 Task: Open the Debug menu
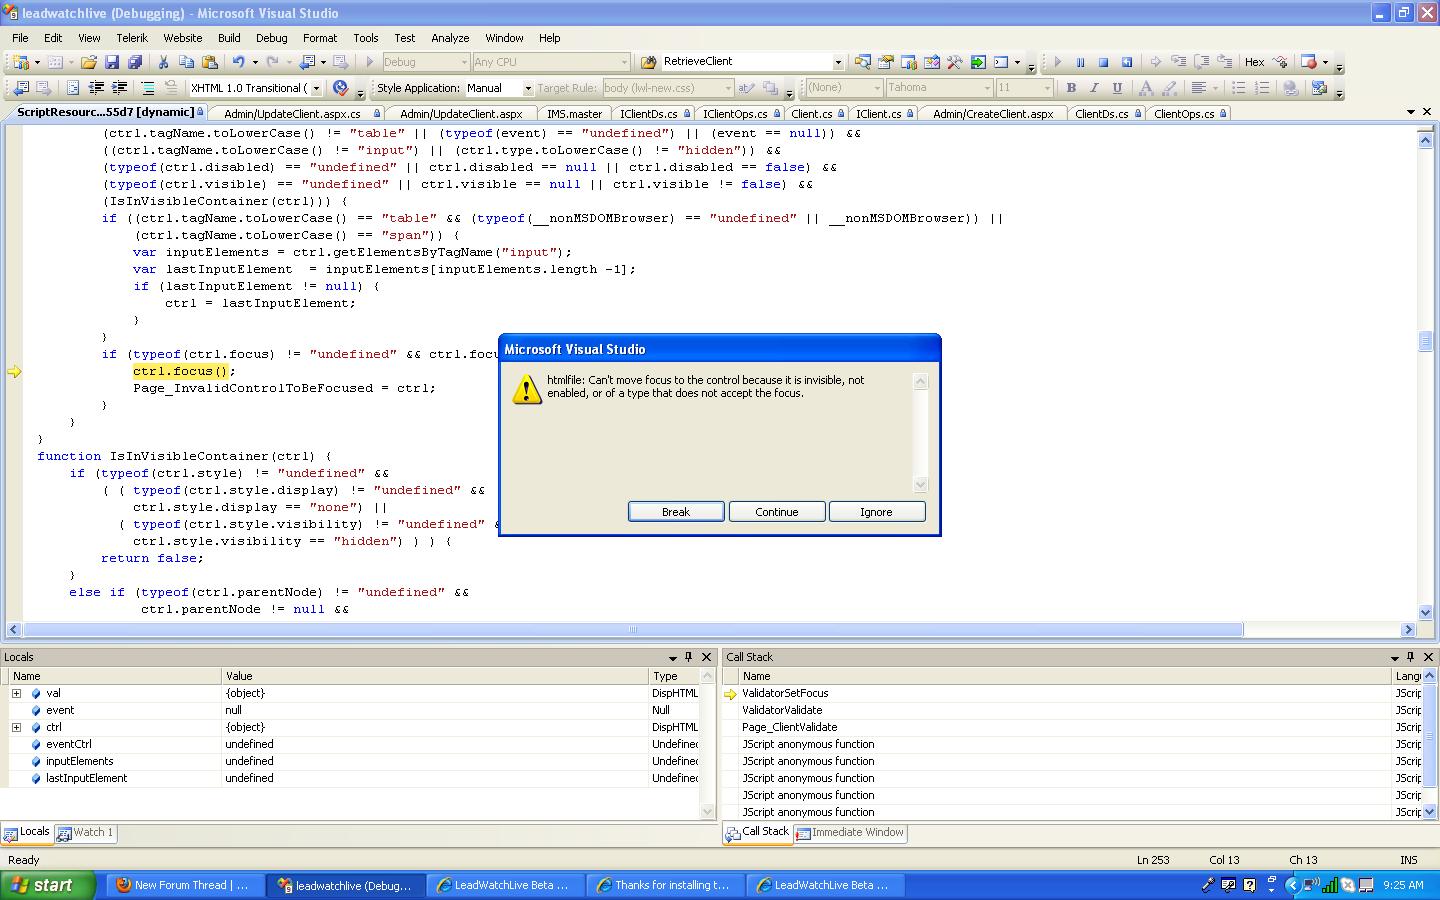(271, 38)
